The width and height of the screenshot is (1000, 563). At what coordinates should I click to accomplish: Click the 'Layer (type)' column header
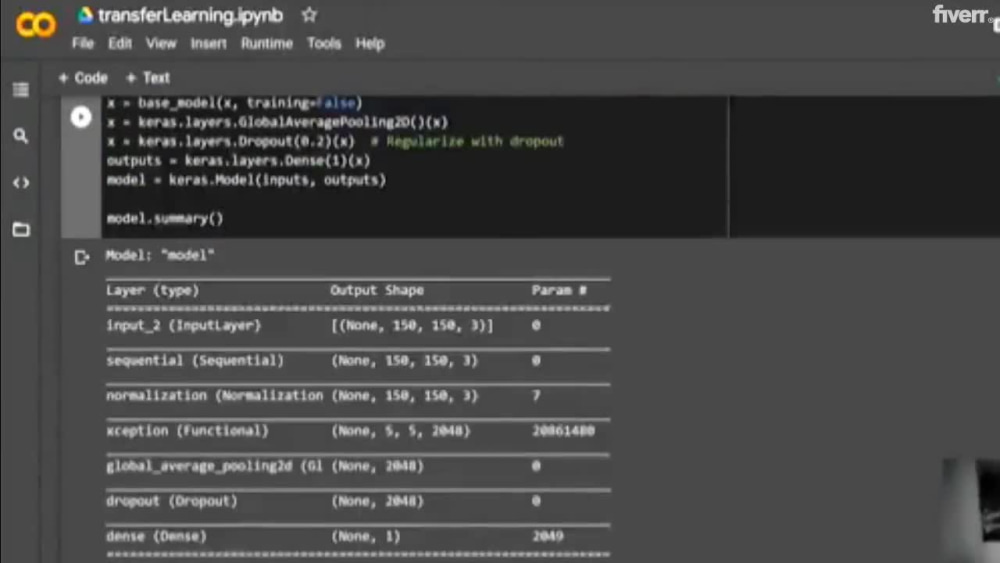[152, 290]
